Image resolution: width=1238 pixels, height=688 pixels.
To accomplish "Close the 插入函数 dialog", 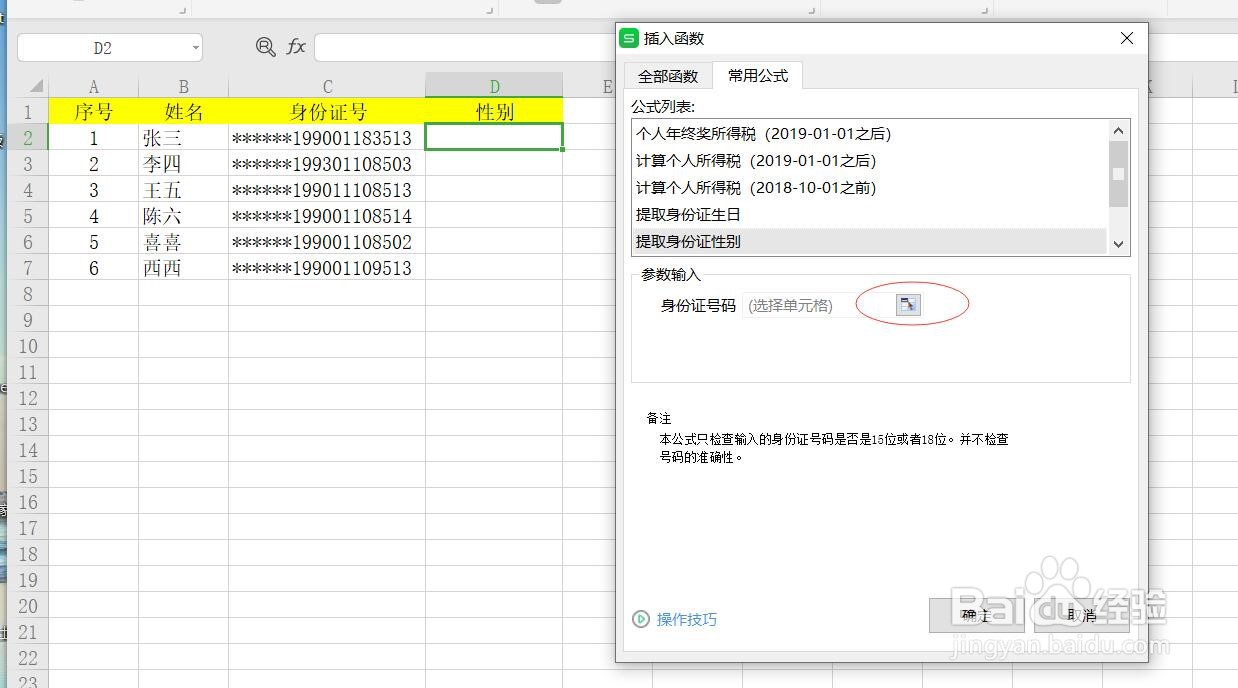I will 1127,38.
